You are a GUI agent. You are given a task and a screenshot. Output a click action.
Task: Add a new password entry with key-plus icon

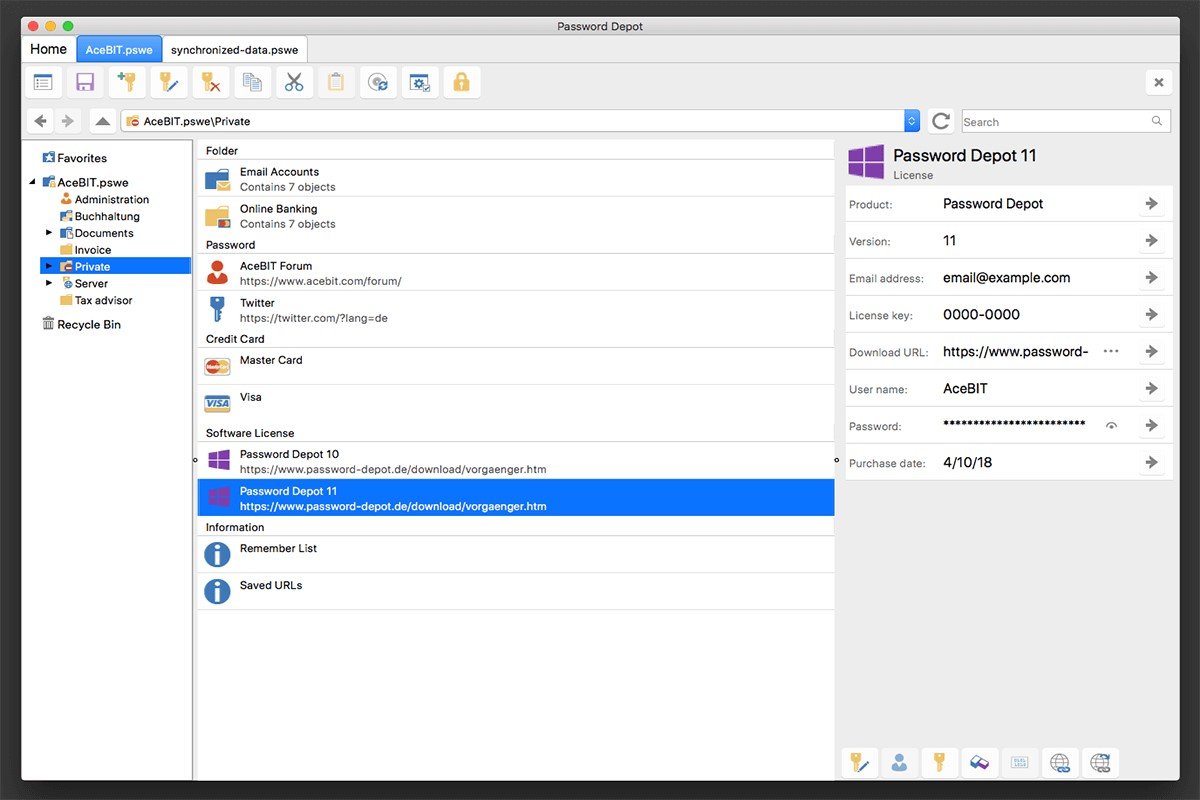click(127, 83)
